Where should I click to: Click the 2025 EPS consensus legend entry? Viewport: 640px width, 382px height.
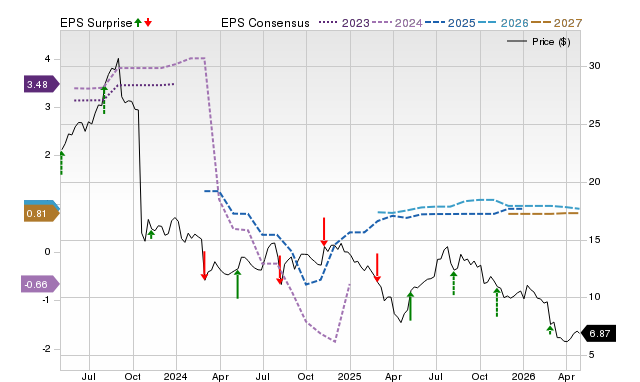click(450, 23)
